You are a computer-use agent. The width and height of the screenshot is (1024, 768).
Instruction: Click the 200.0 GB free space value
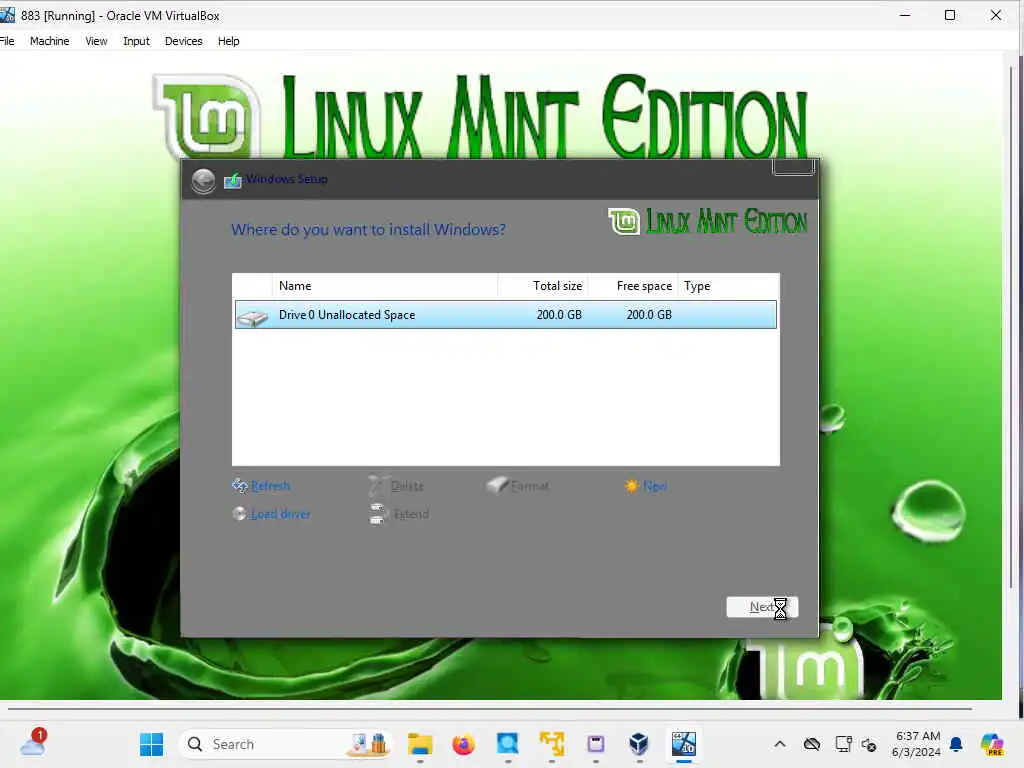[649, 315]
